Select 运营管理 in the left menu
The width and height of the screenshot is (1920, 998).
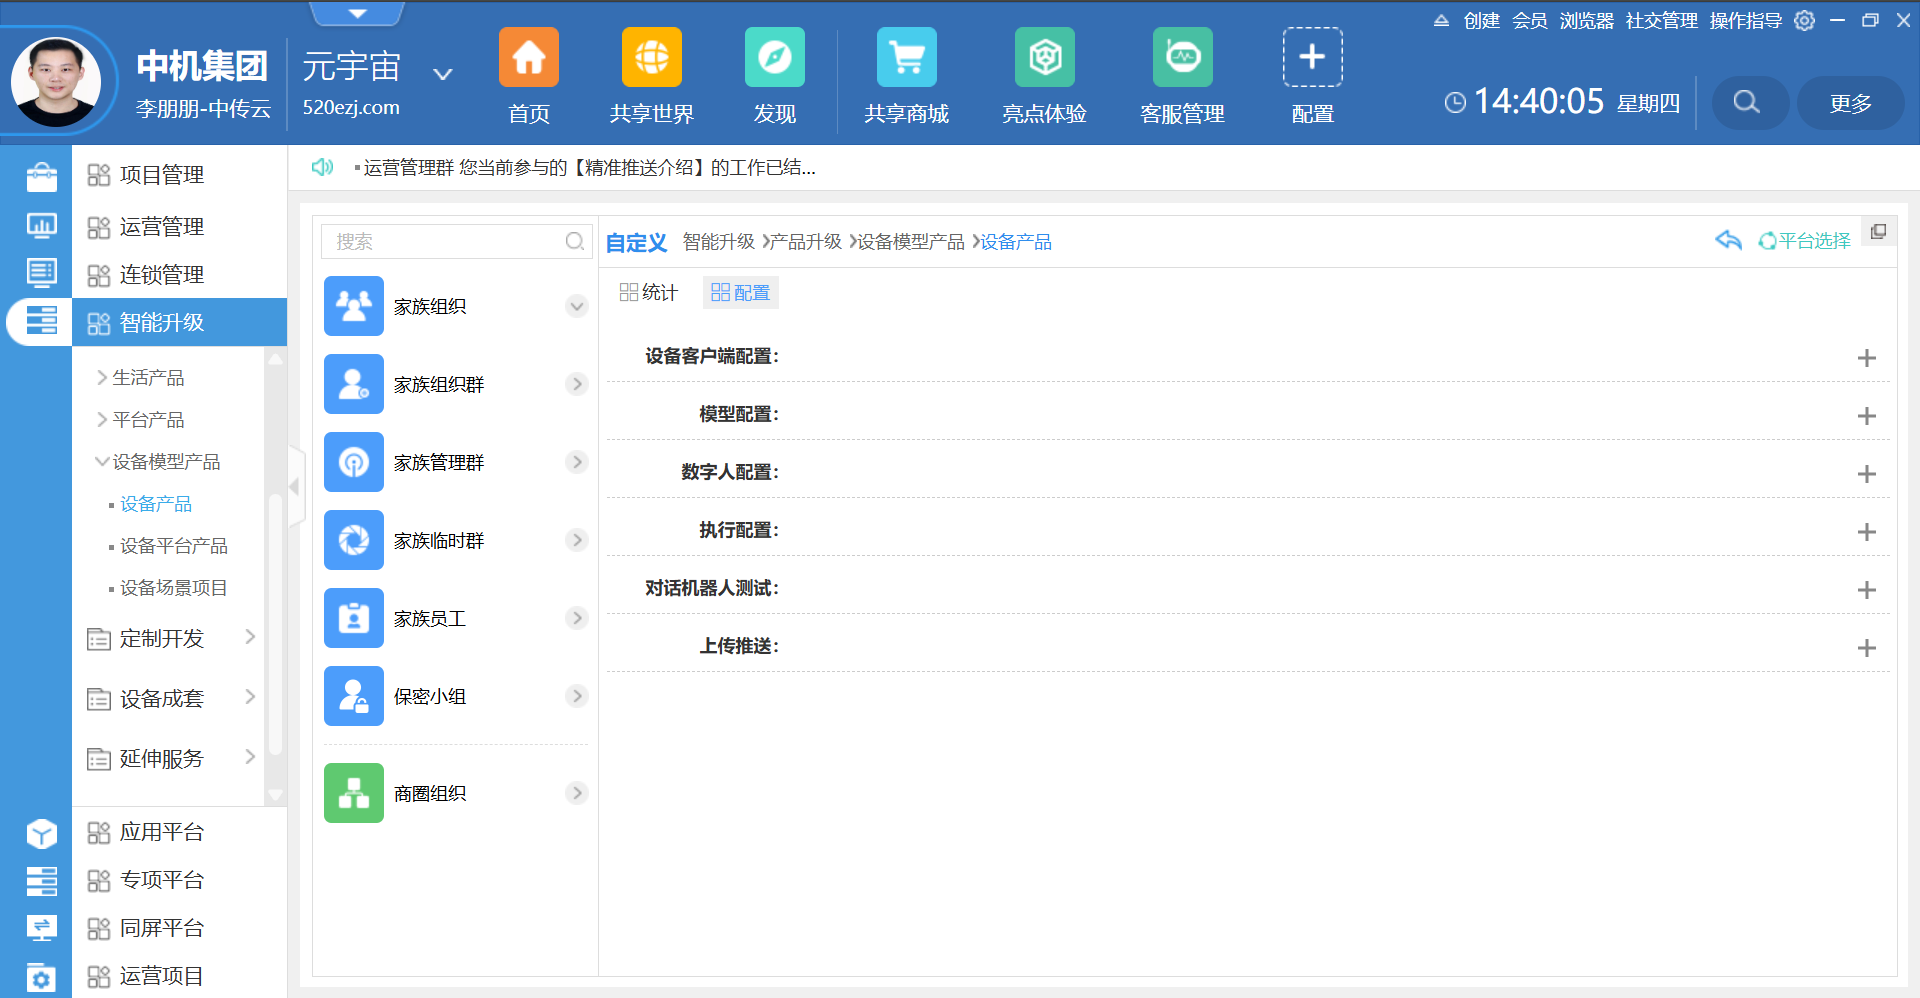point(161,227)
